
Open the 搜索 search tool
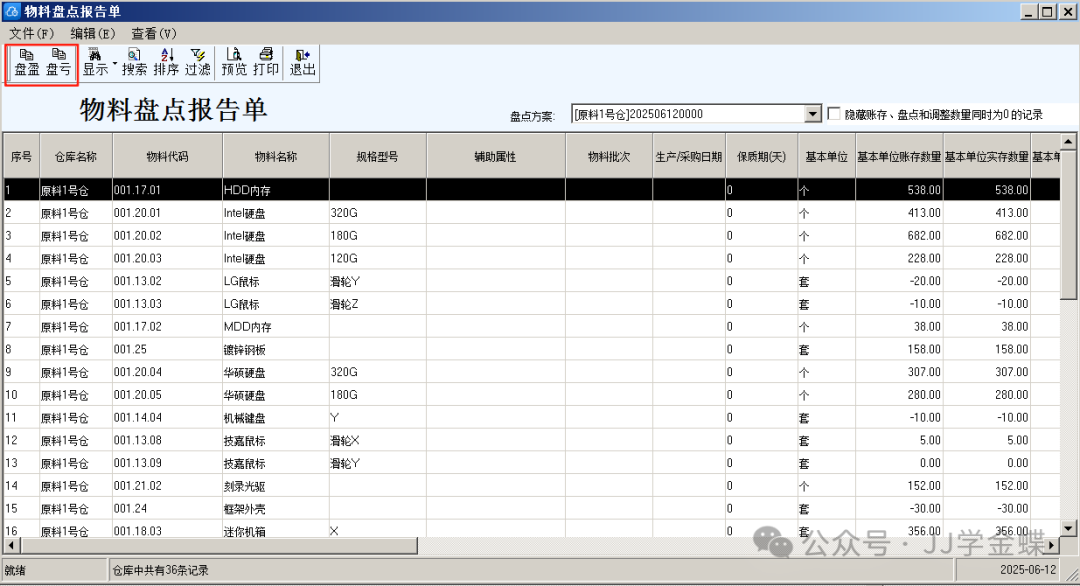coord(134,62)
